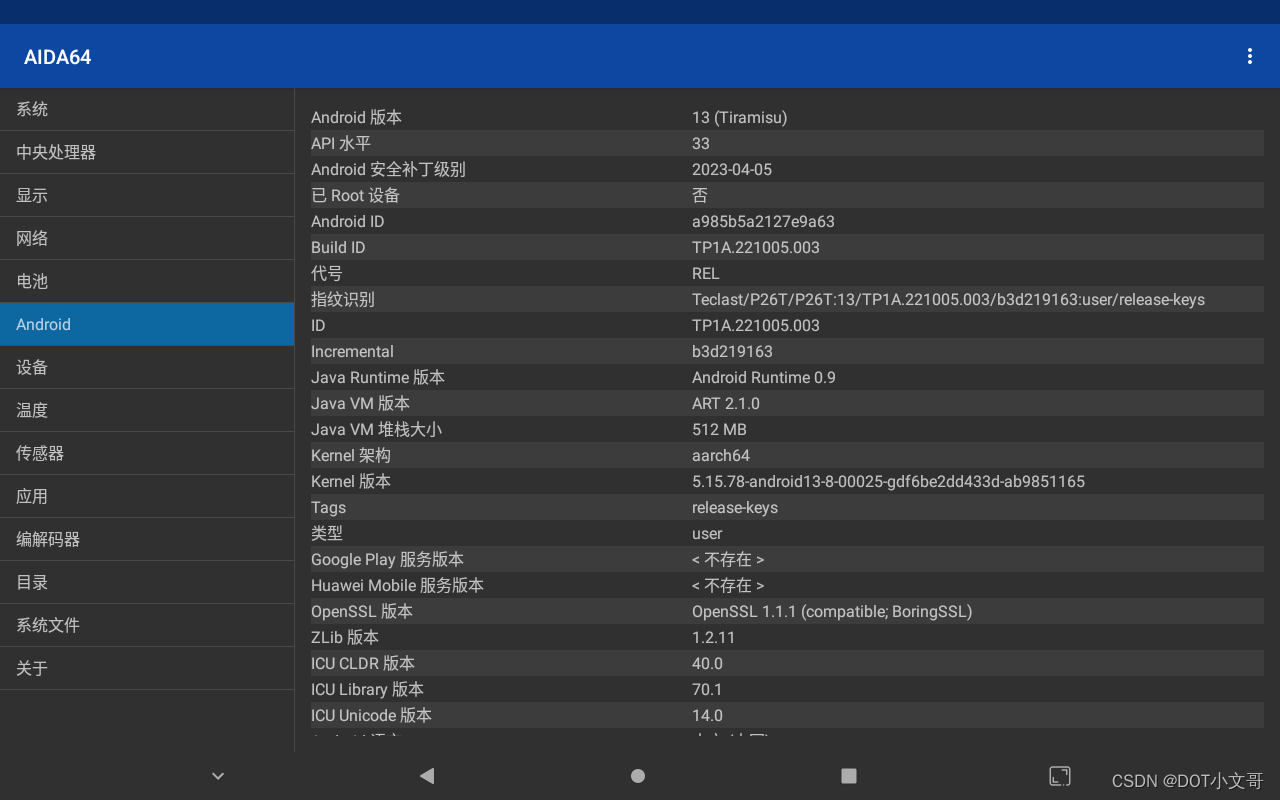Open the 编解码器 section
This screenshot has width=1280, height=800.
coord(147,539)
